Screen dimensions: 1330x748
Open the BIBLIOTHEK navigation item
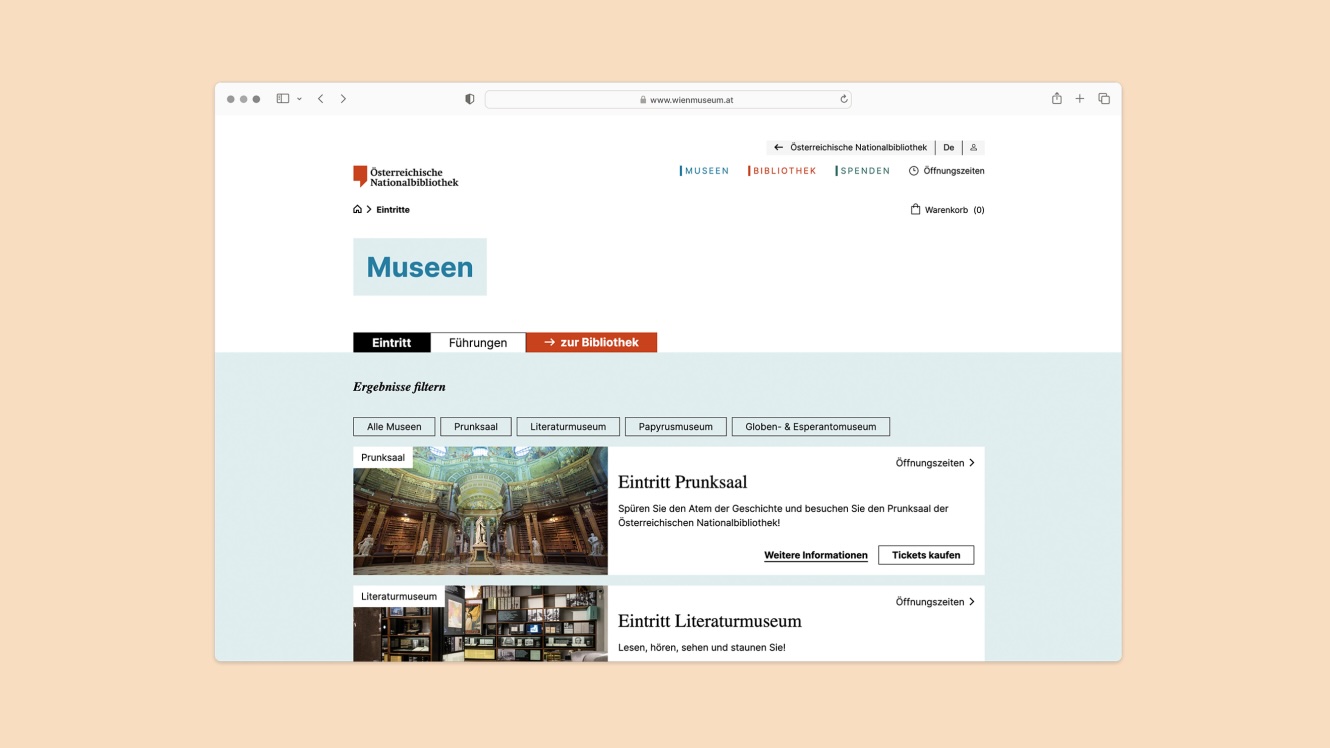(x=783, y=171)
